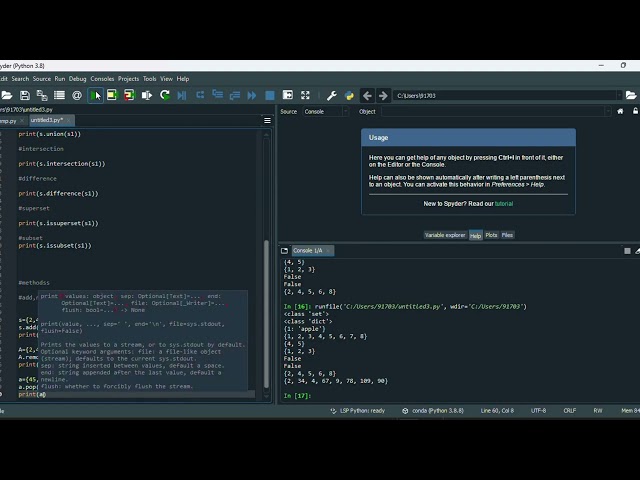Open the Projects menu
Image resolution: width=640 pixels, height=480 pixels.
point(128,79)
